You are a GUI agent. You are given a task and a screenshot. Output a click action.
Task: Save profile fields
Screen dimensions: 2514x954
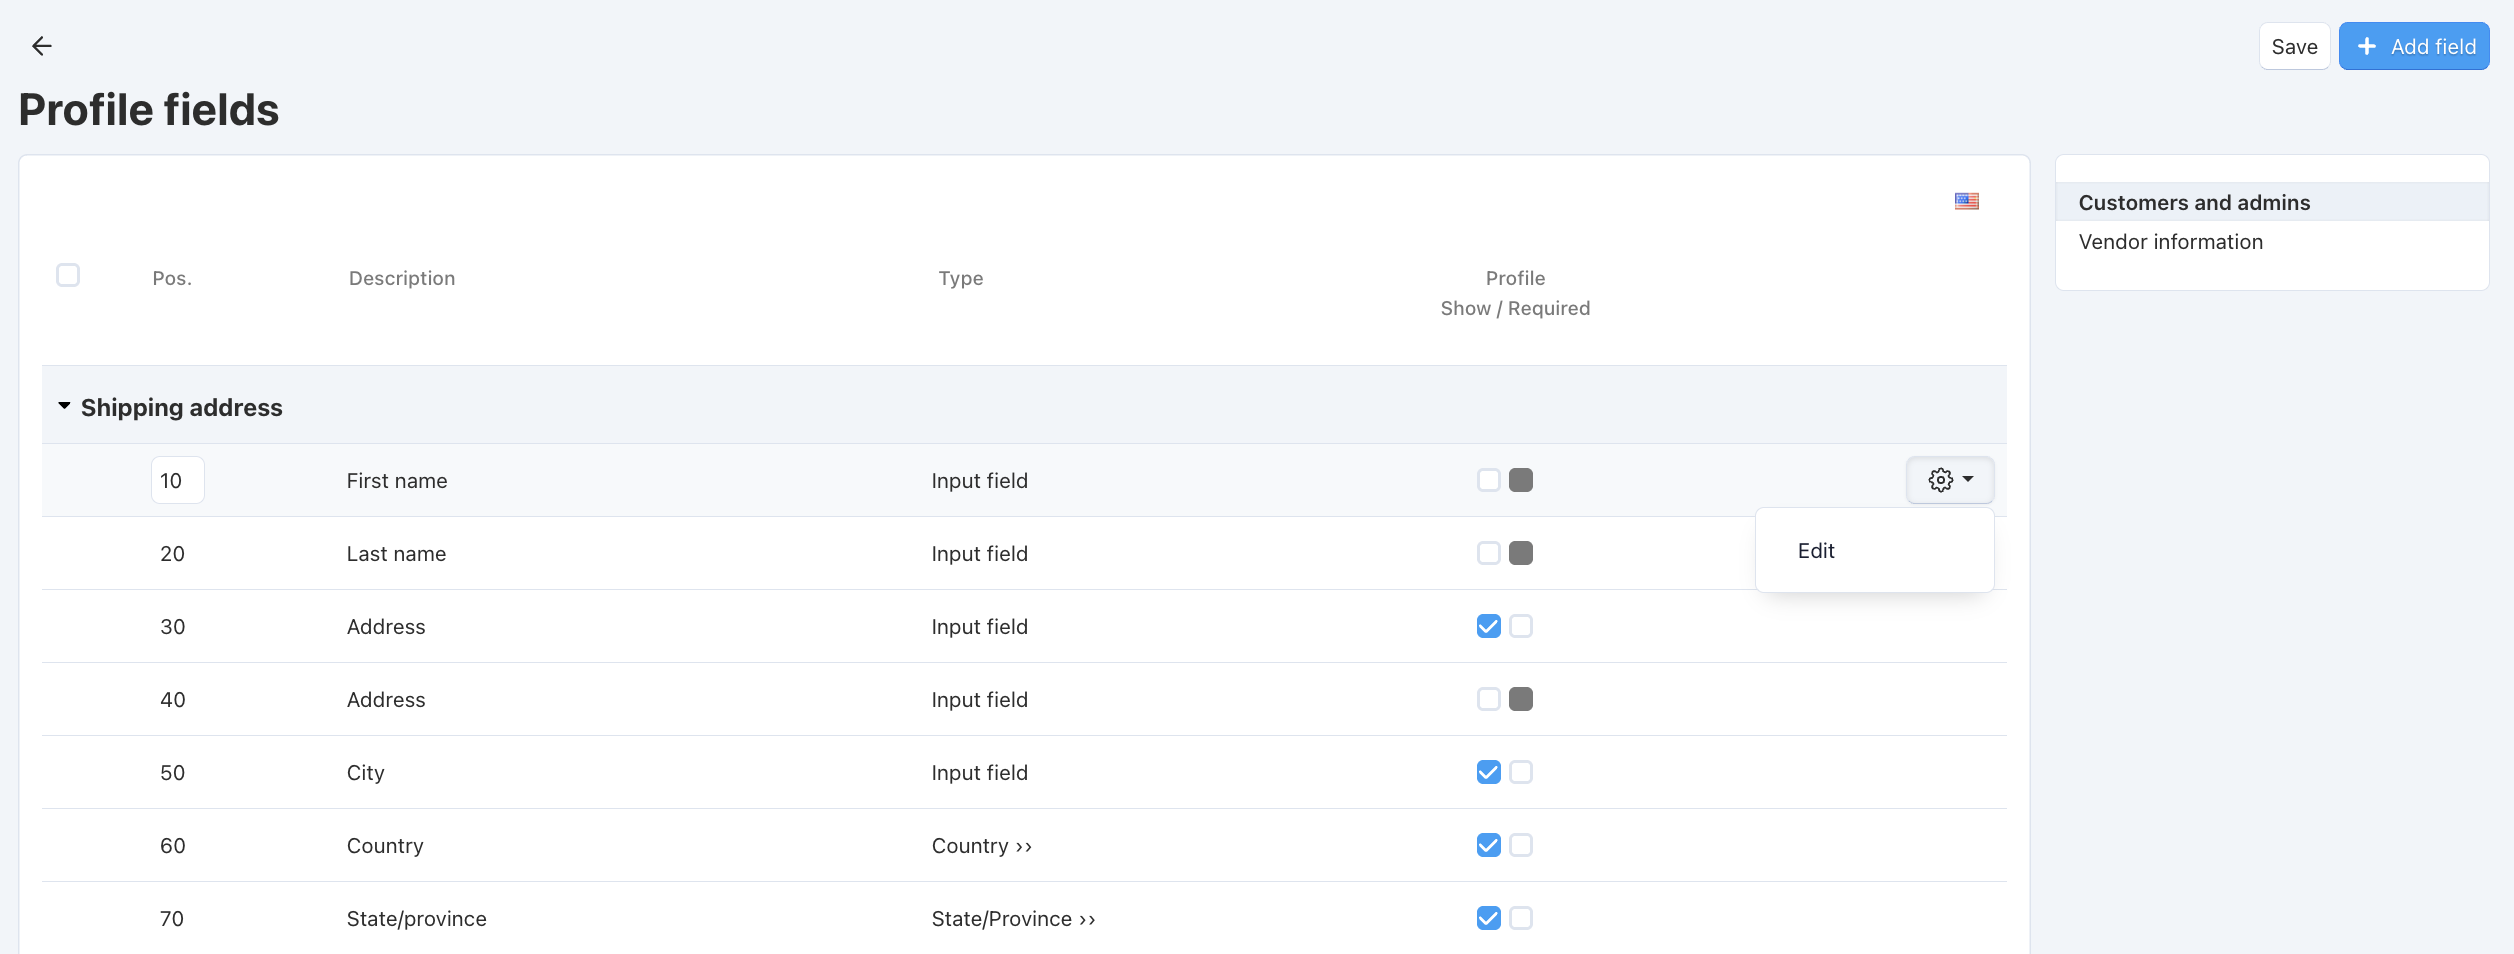click(2294, 47)
